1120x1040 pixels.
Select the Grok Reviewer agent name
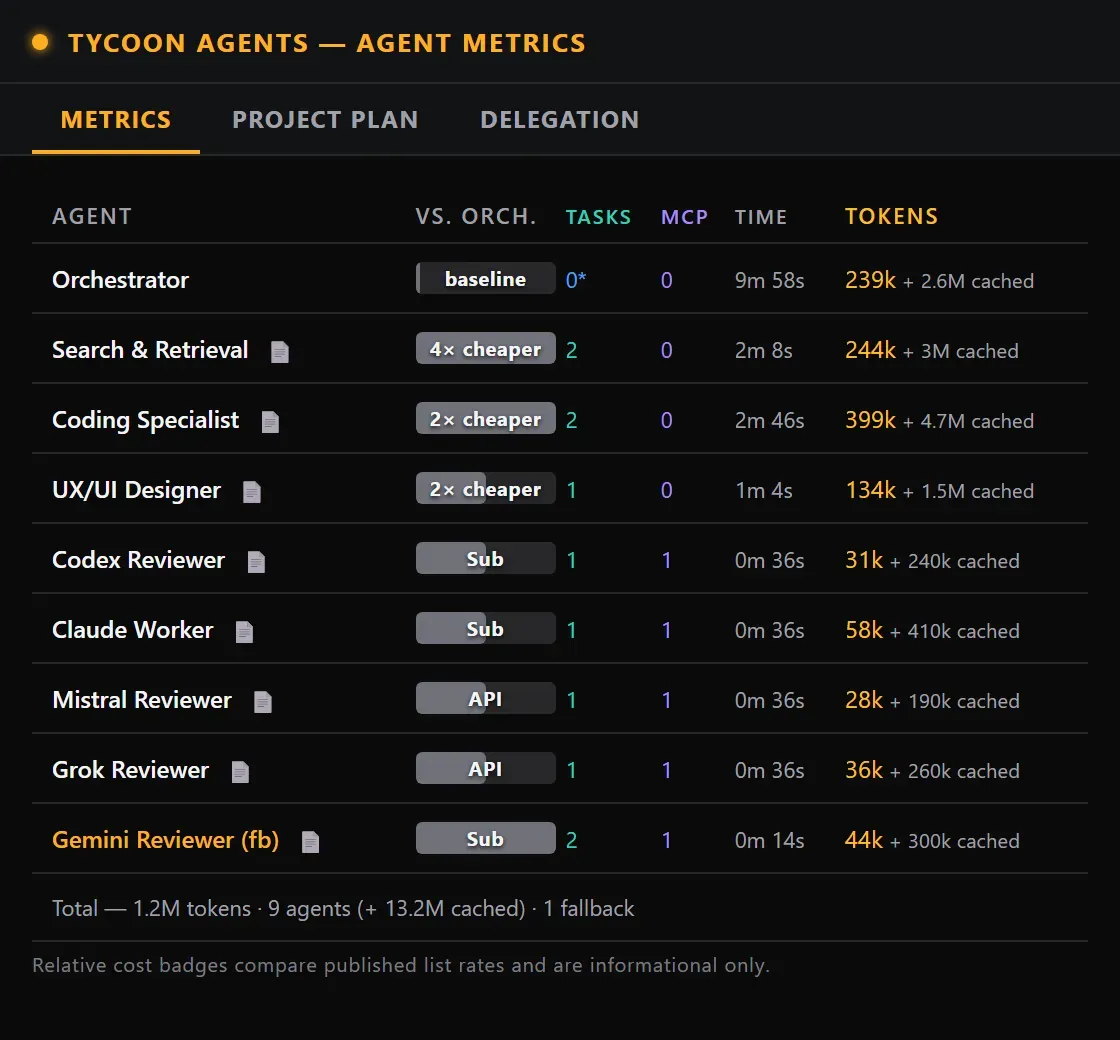point(131,769)
